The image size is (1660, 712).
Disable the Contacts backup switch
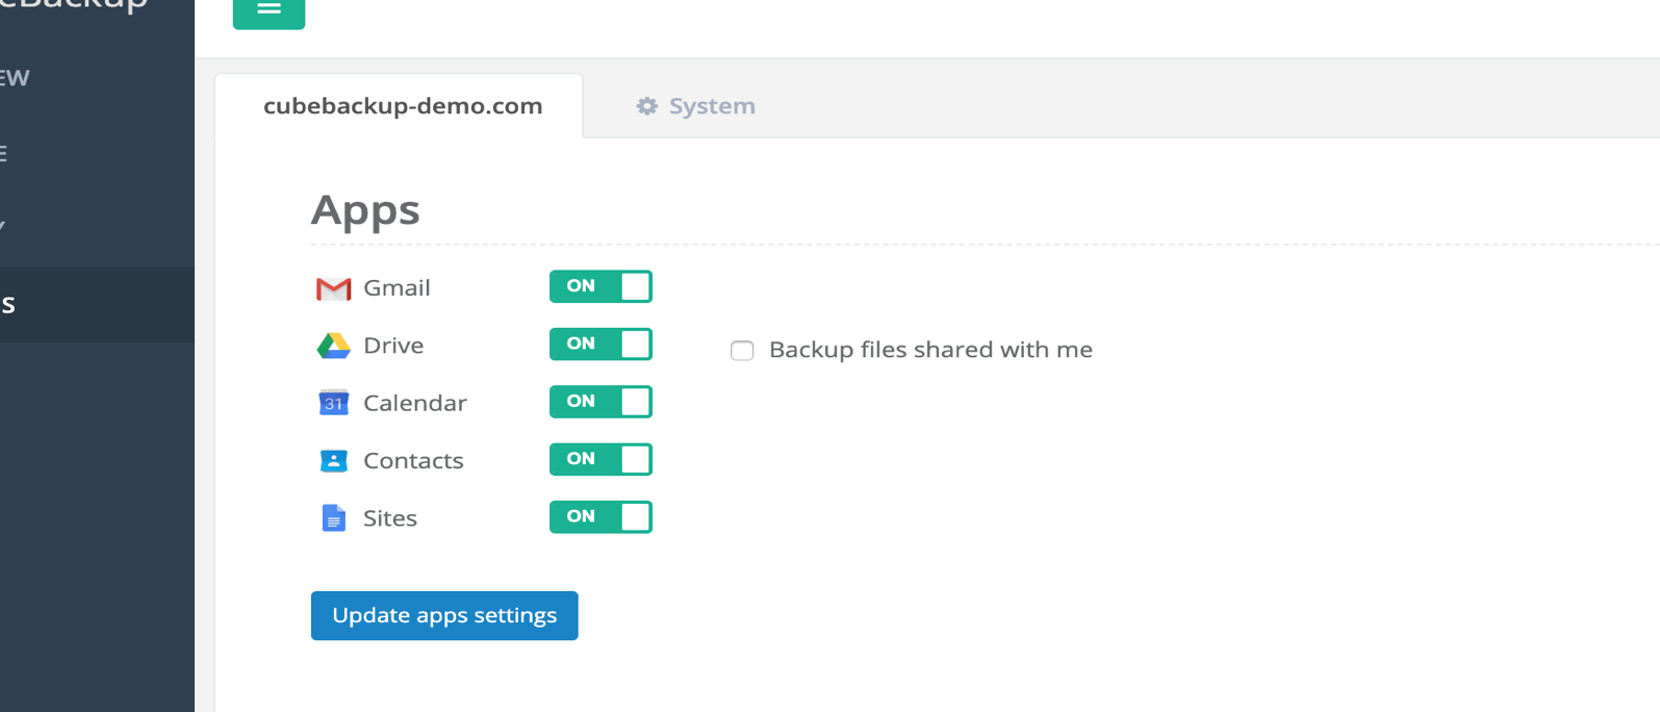(x=600, y=460)
